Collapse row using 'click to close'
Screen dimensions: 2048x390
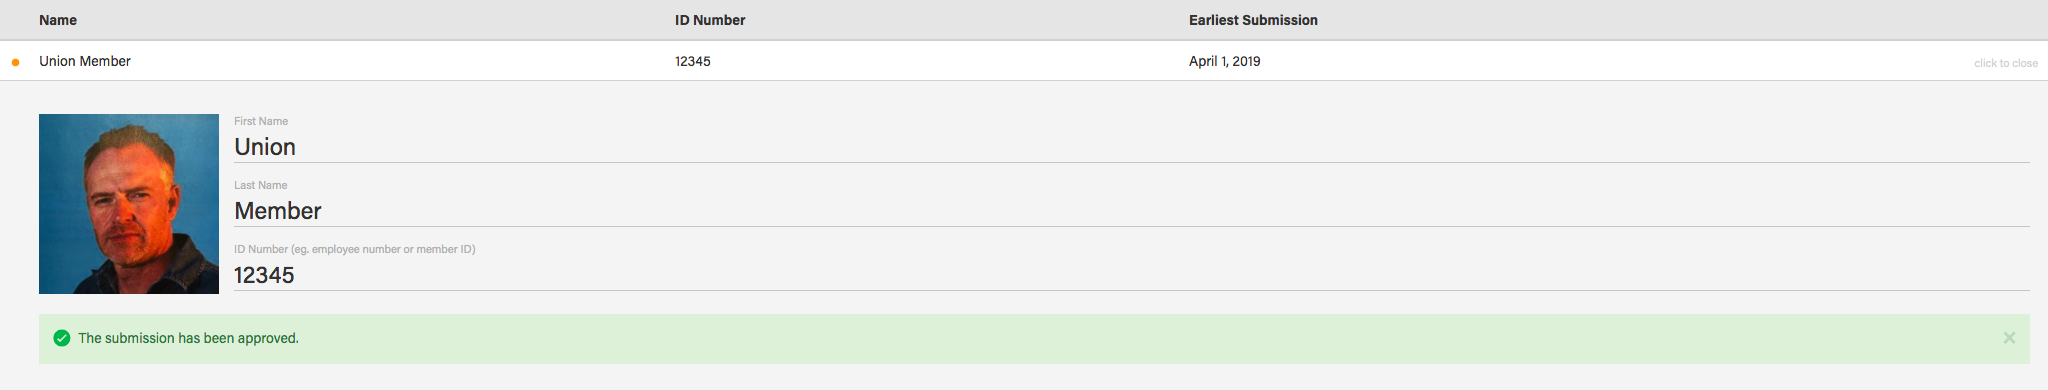[2005, 63]
